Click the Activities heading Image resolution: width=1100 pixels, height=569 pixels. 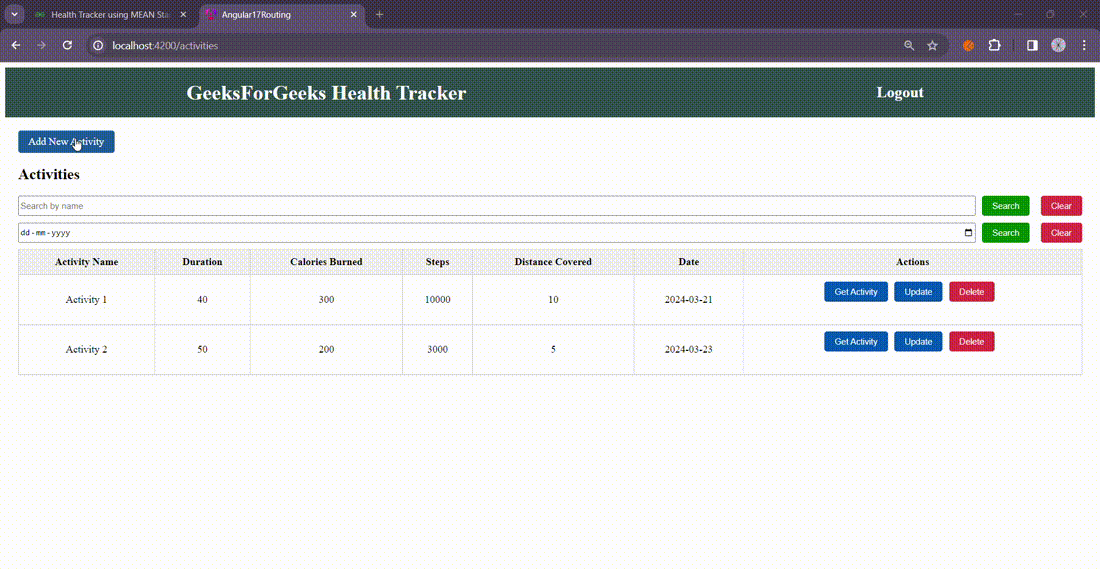coord(49,175)
